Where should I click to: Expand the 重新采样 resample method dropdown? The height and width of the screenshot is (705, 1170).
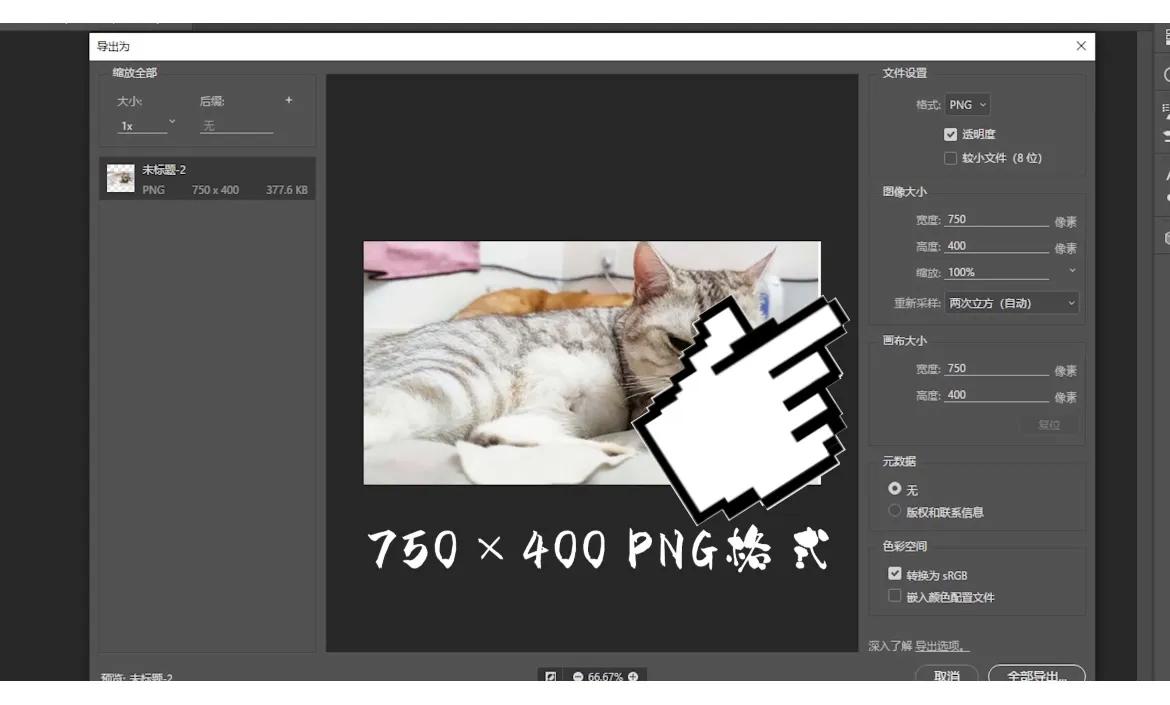point(1012,303)
